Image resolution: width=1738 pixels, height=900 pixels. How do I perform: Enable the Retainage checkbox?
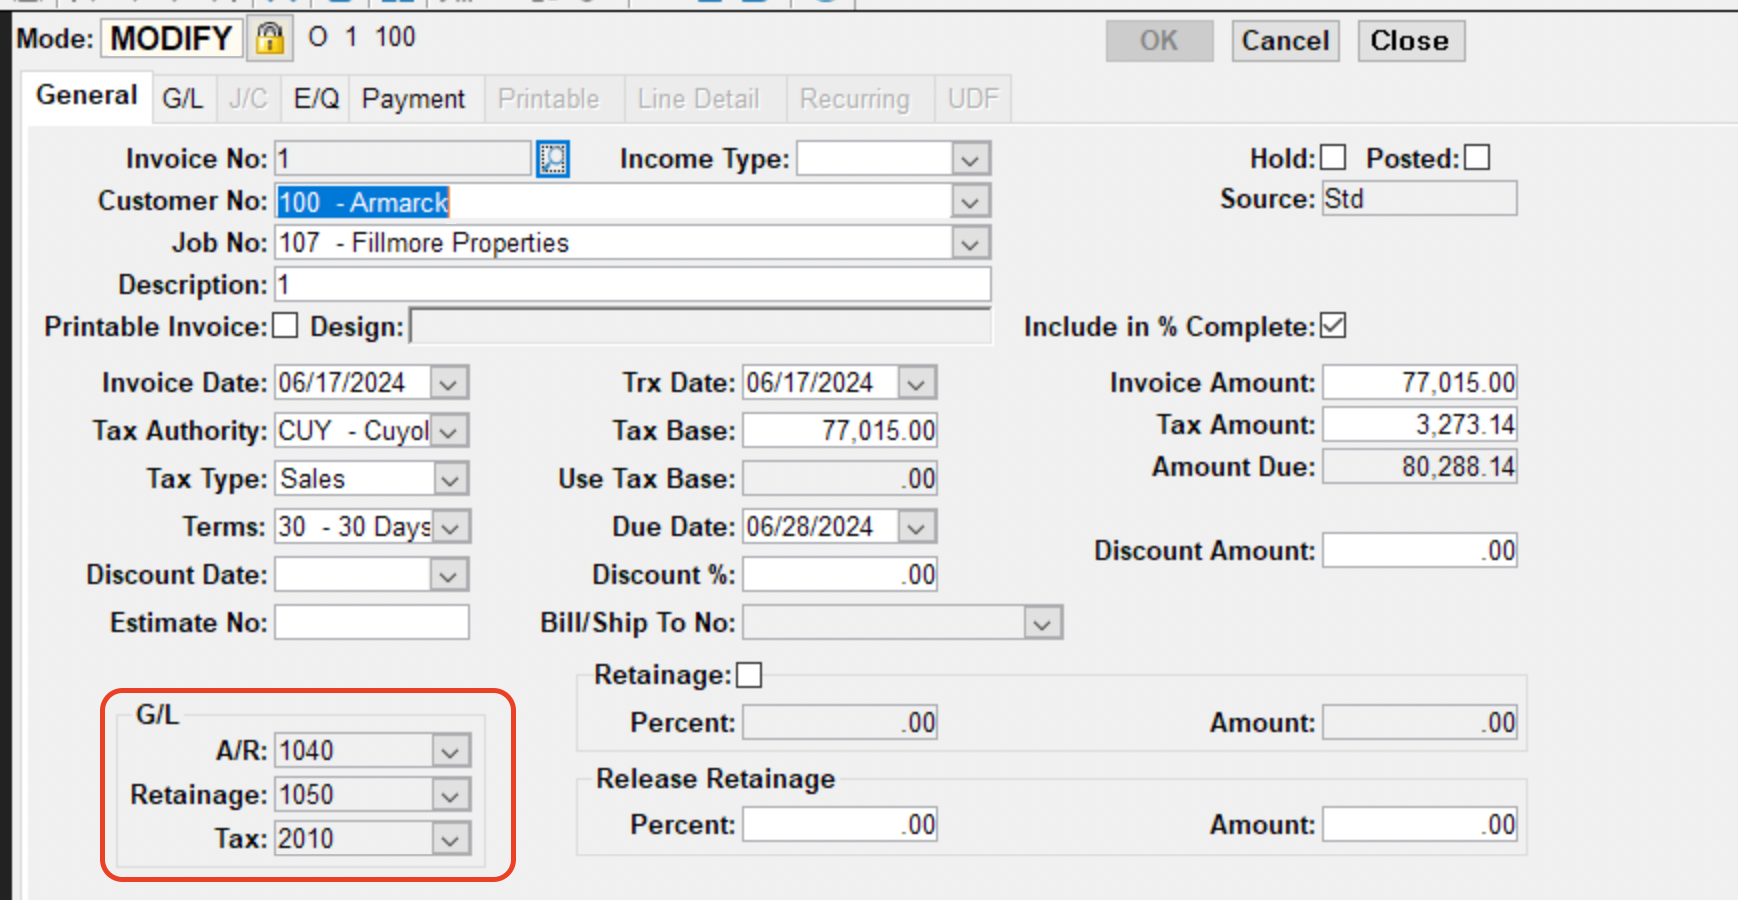[749, 676]
